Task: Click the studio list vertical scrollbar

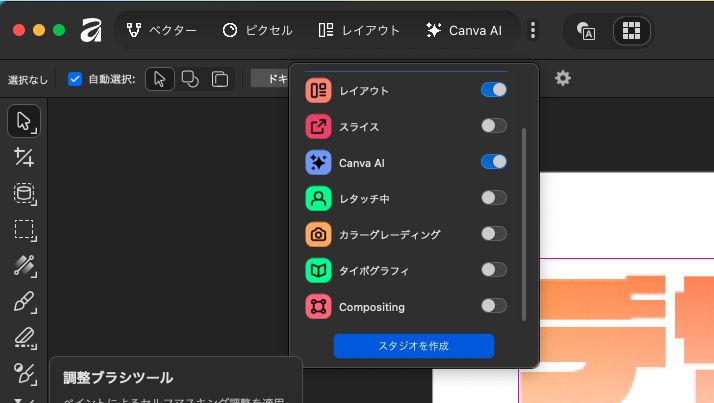Action: 524,220
